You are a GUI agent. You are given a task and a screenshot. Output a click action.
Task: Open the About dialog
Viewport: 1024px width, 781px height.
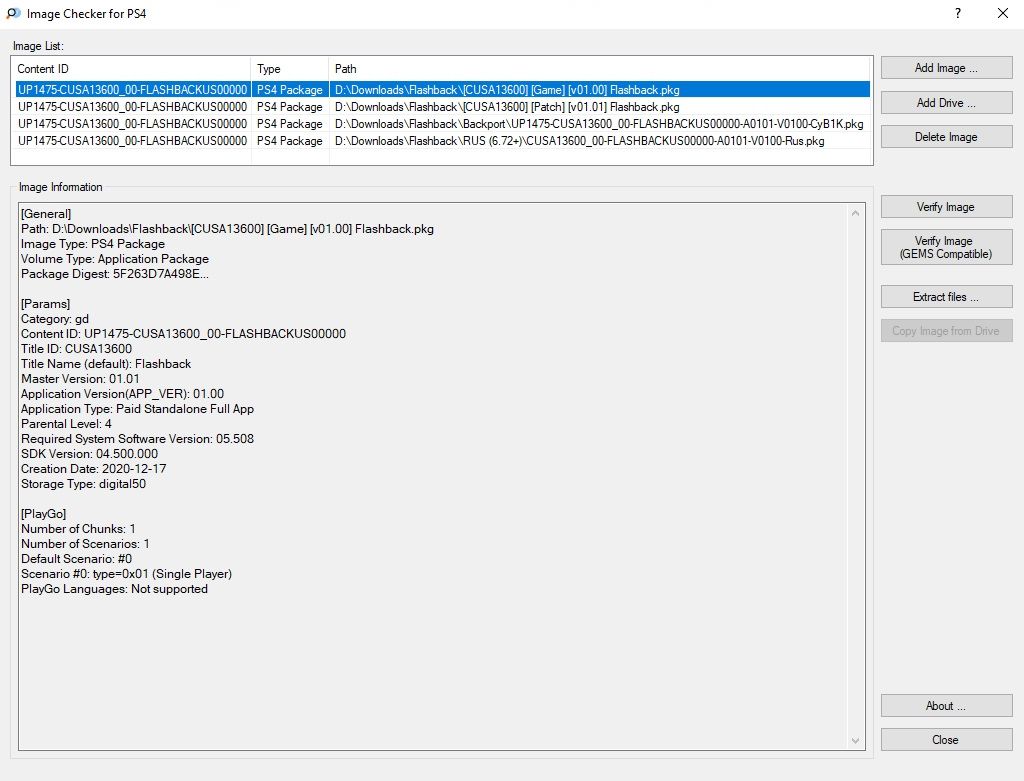pos(946,705)
